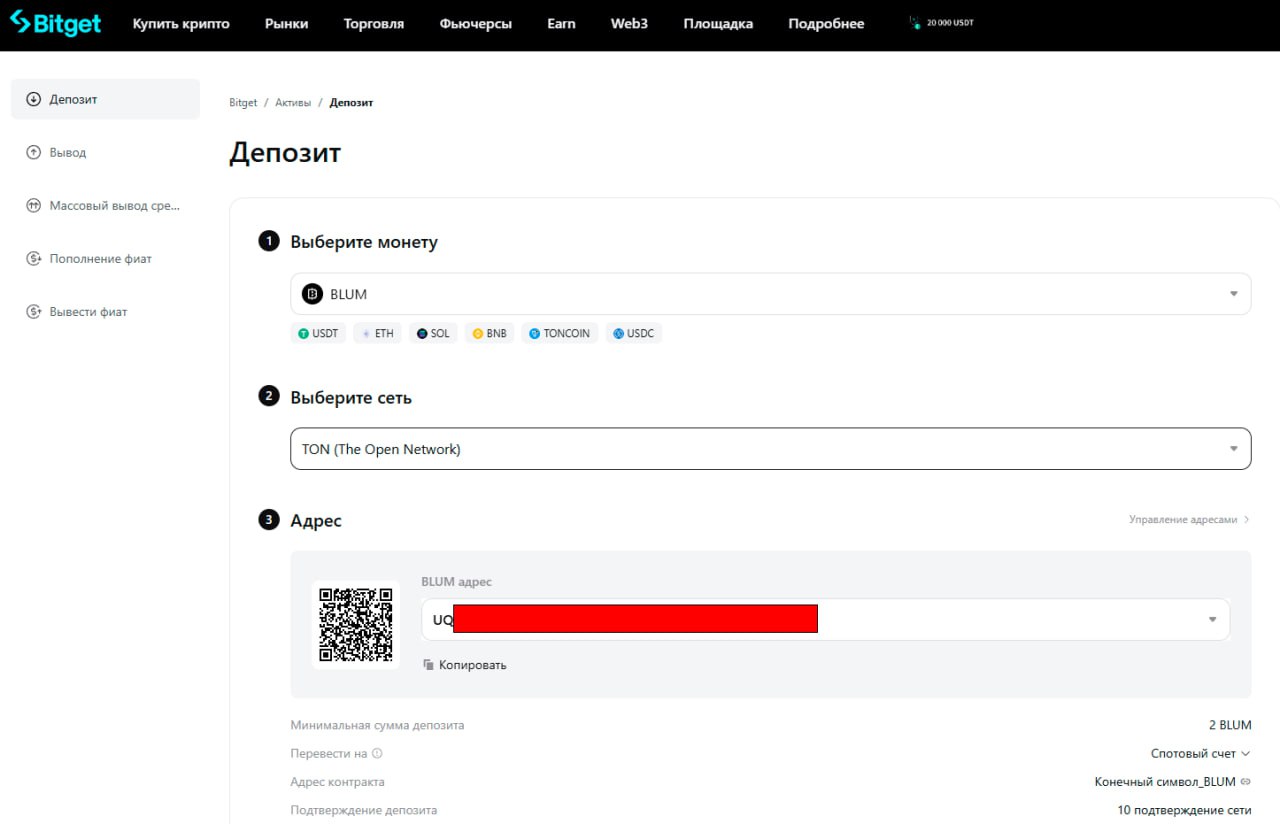The image size is (1280, 824).
Task: Choose the BNB quick coin chip
Action: click(x=490, y=333)
